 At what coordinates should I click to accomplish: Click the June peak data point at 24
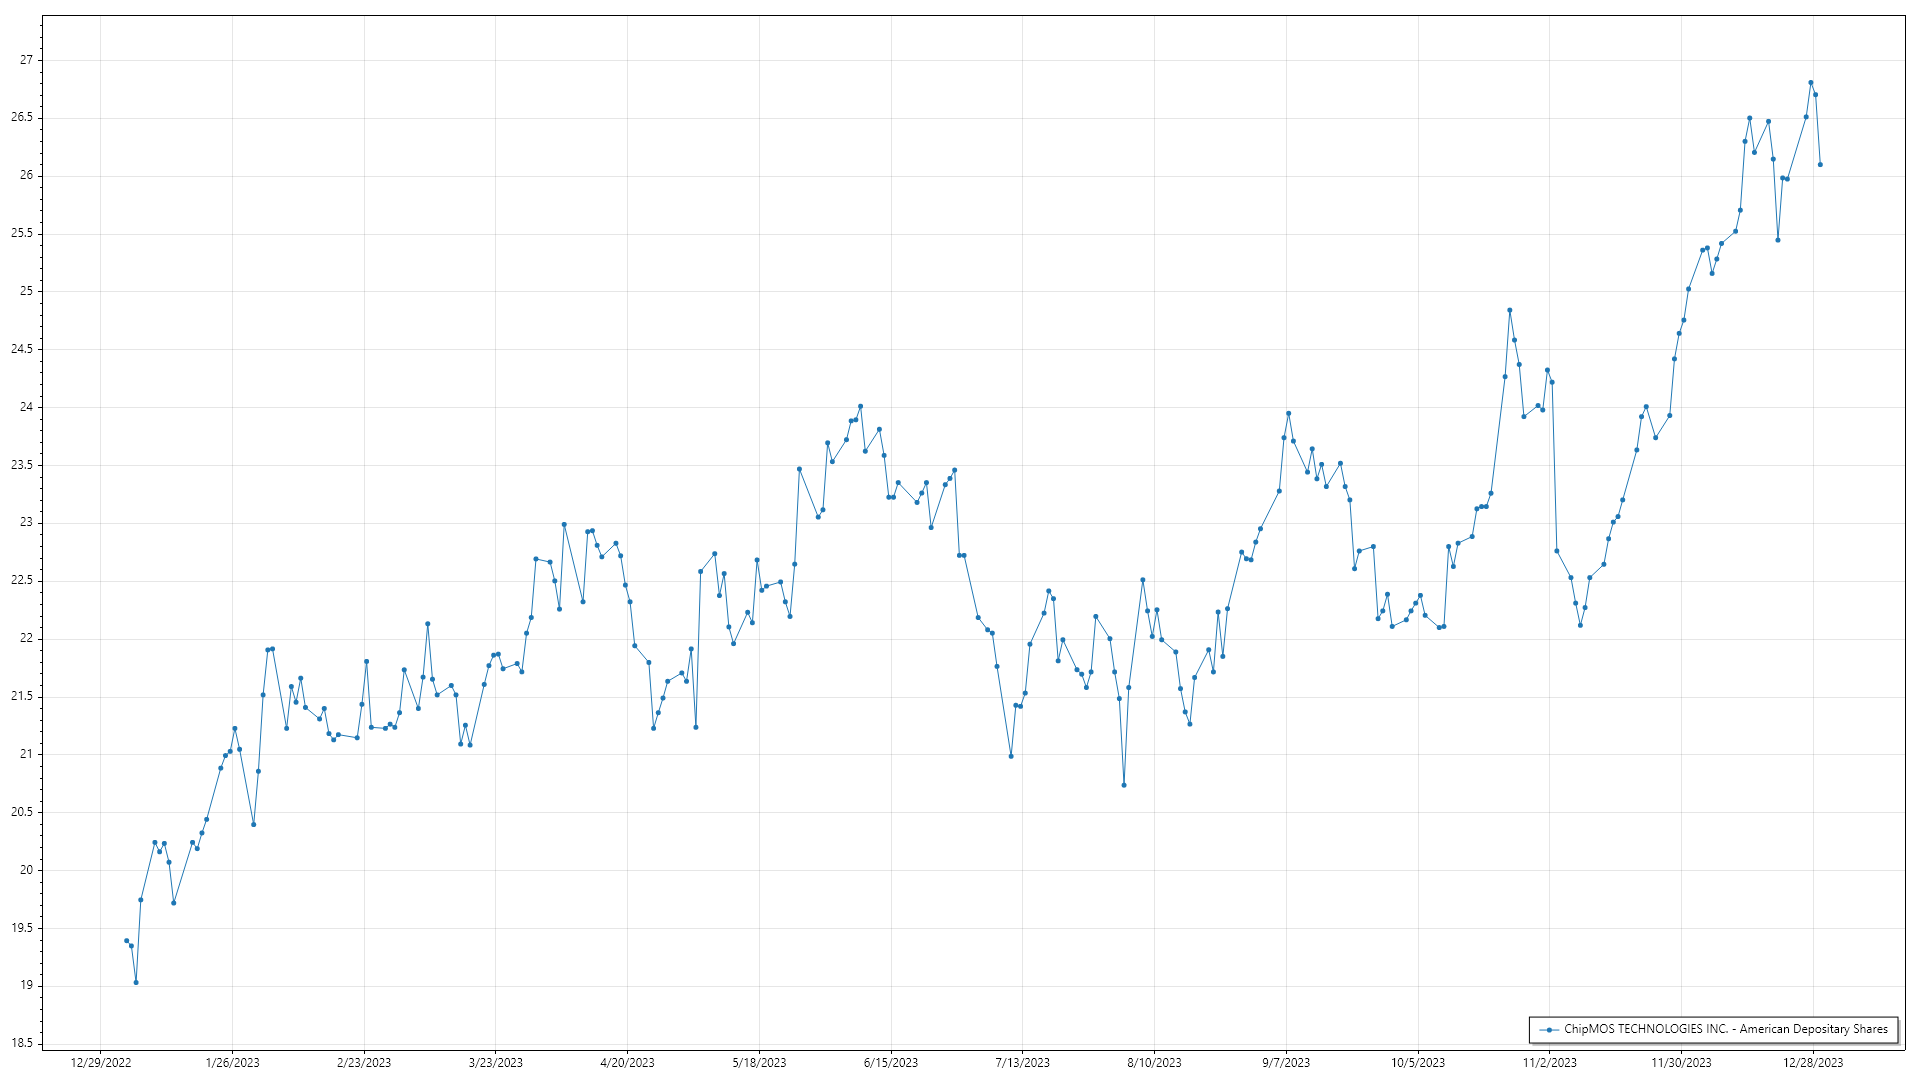[860, 407]
